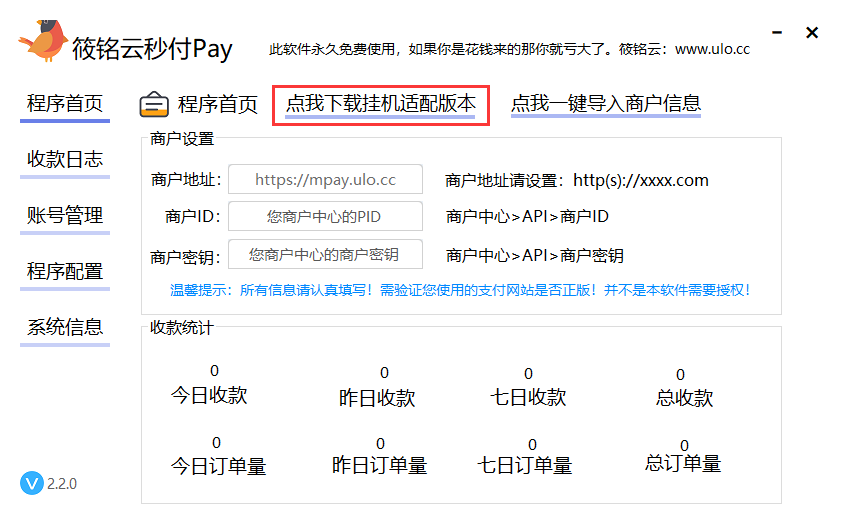Click the 今日订单量 statistic
Screen dimensions: 848x510
[x=218, y=457]
